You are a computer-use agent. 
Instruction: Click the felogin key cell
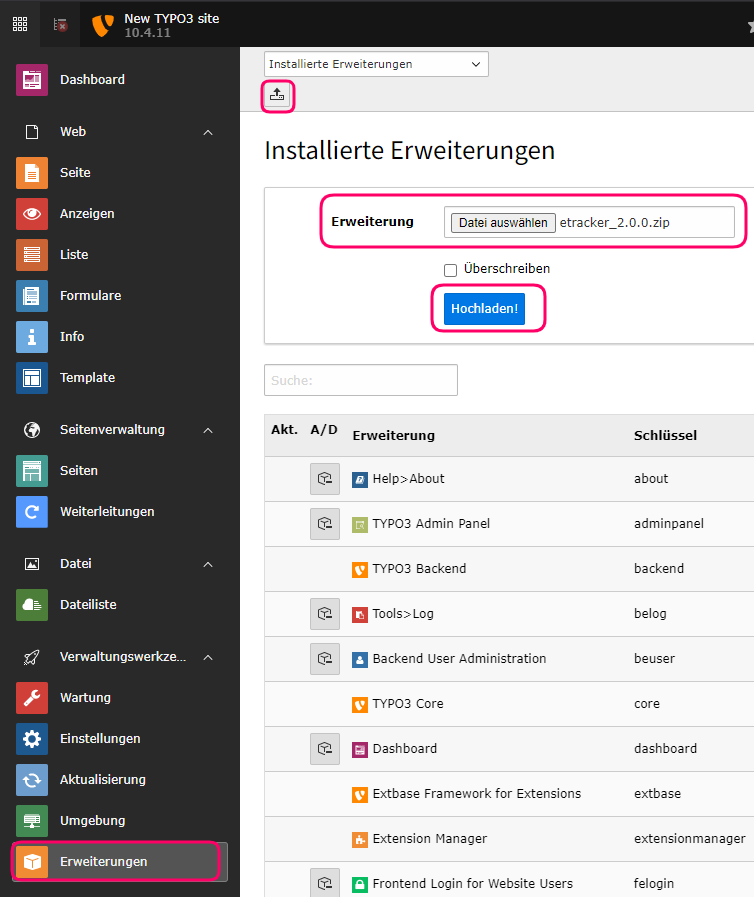point(654,883)
